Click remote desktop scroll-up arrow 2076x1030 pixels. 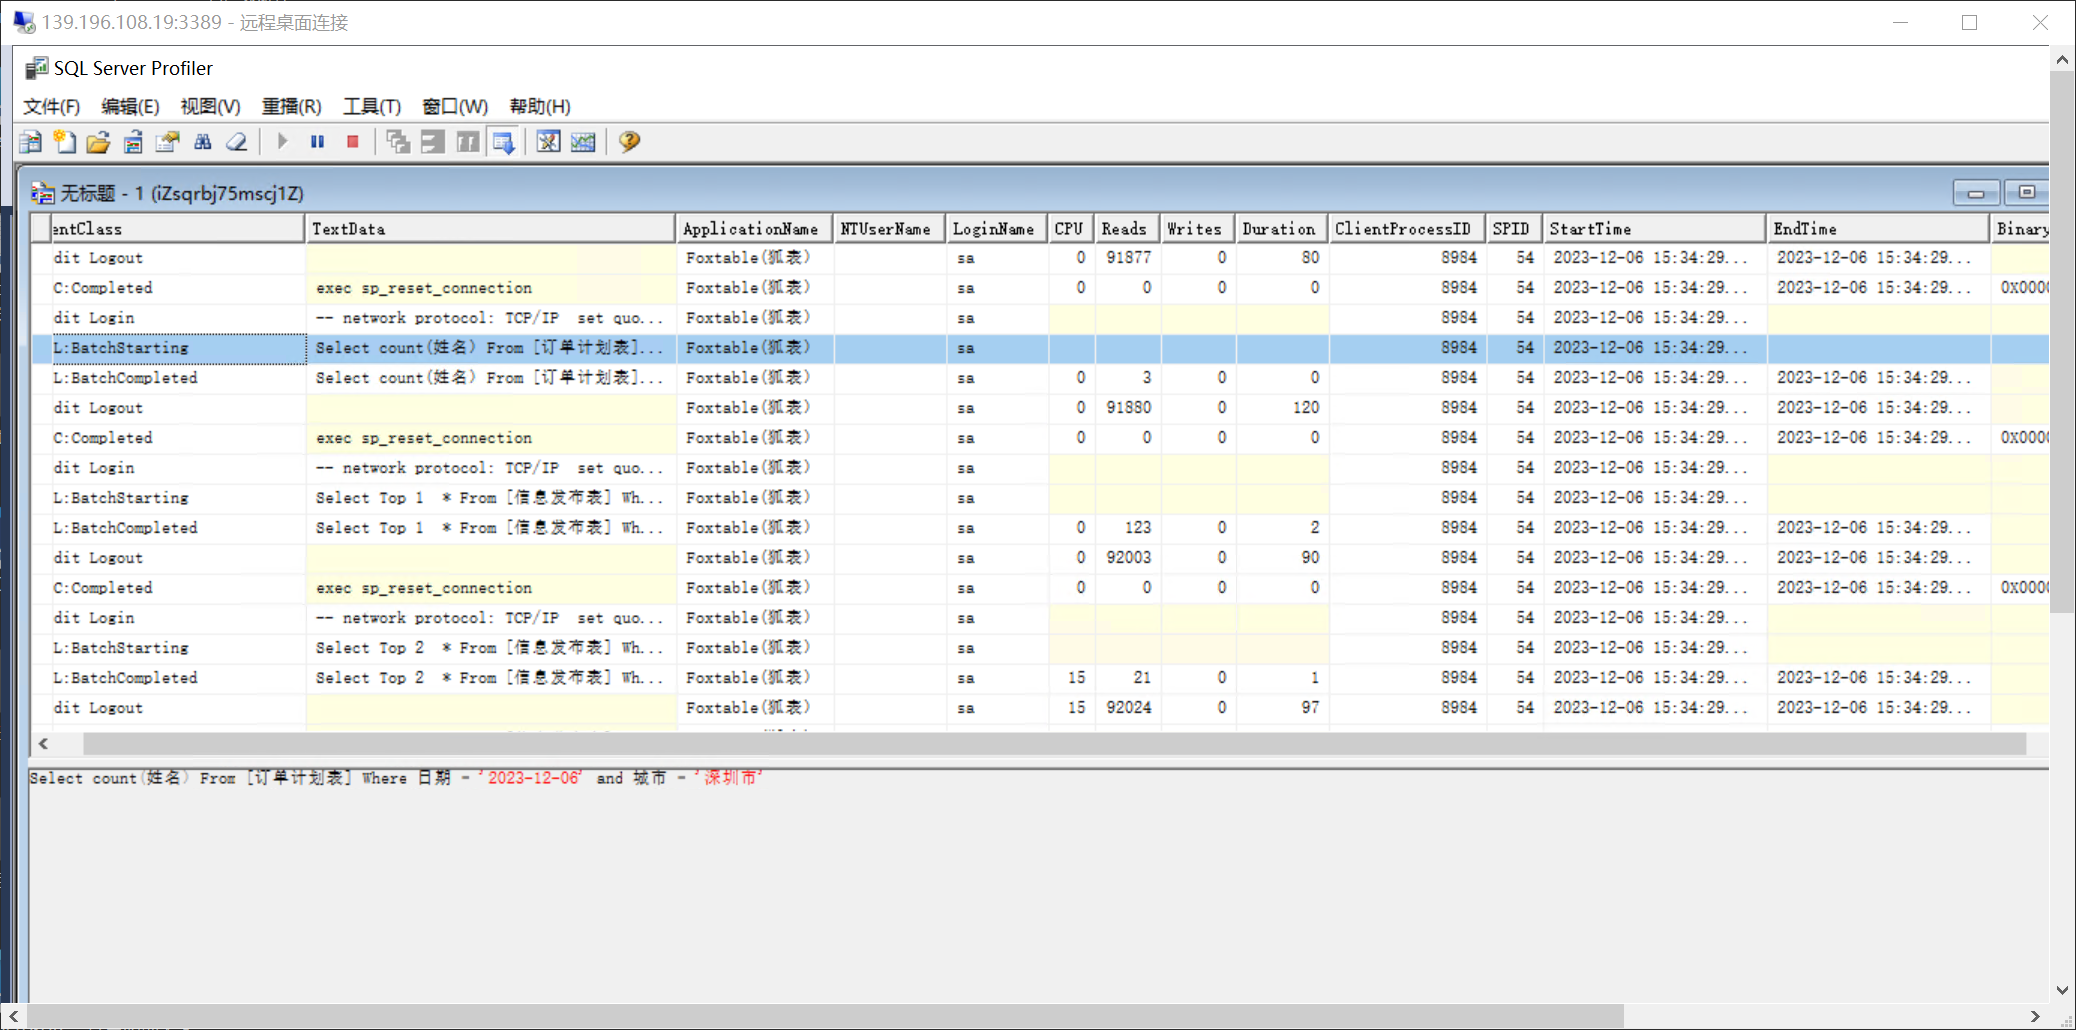[x=2062, y=60]
